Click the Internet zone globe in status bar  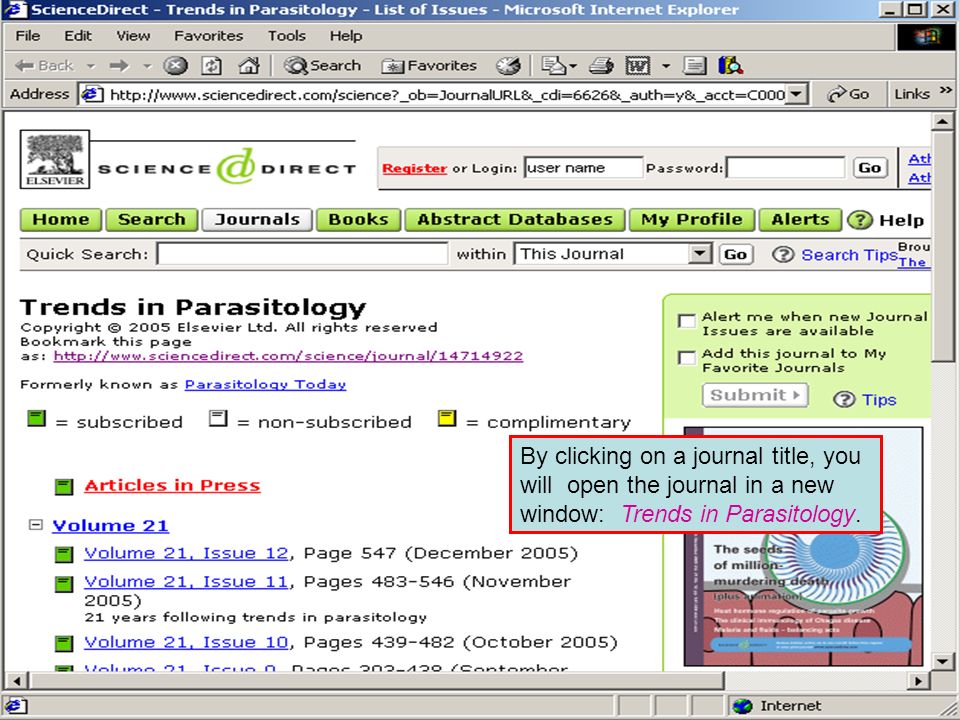pyautogui.click(x=742, y=706)
